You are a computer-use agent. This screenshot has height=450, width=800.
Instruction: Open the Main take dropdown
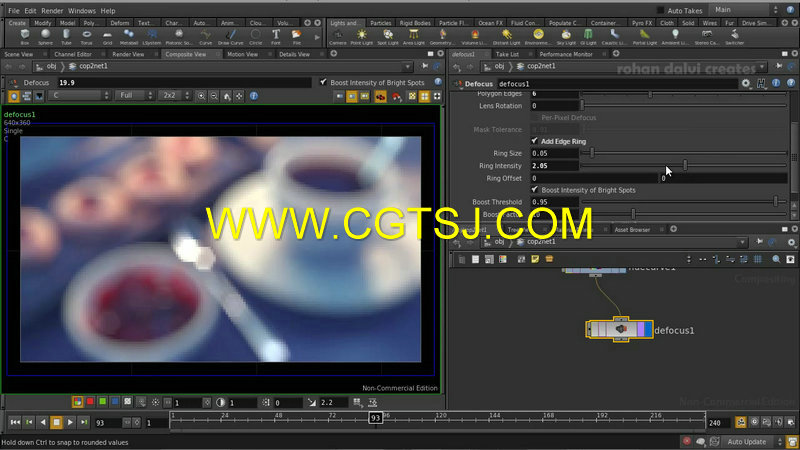coord(745,10)
